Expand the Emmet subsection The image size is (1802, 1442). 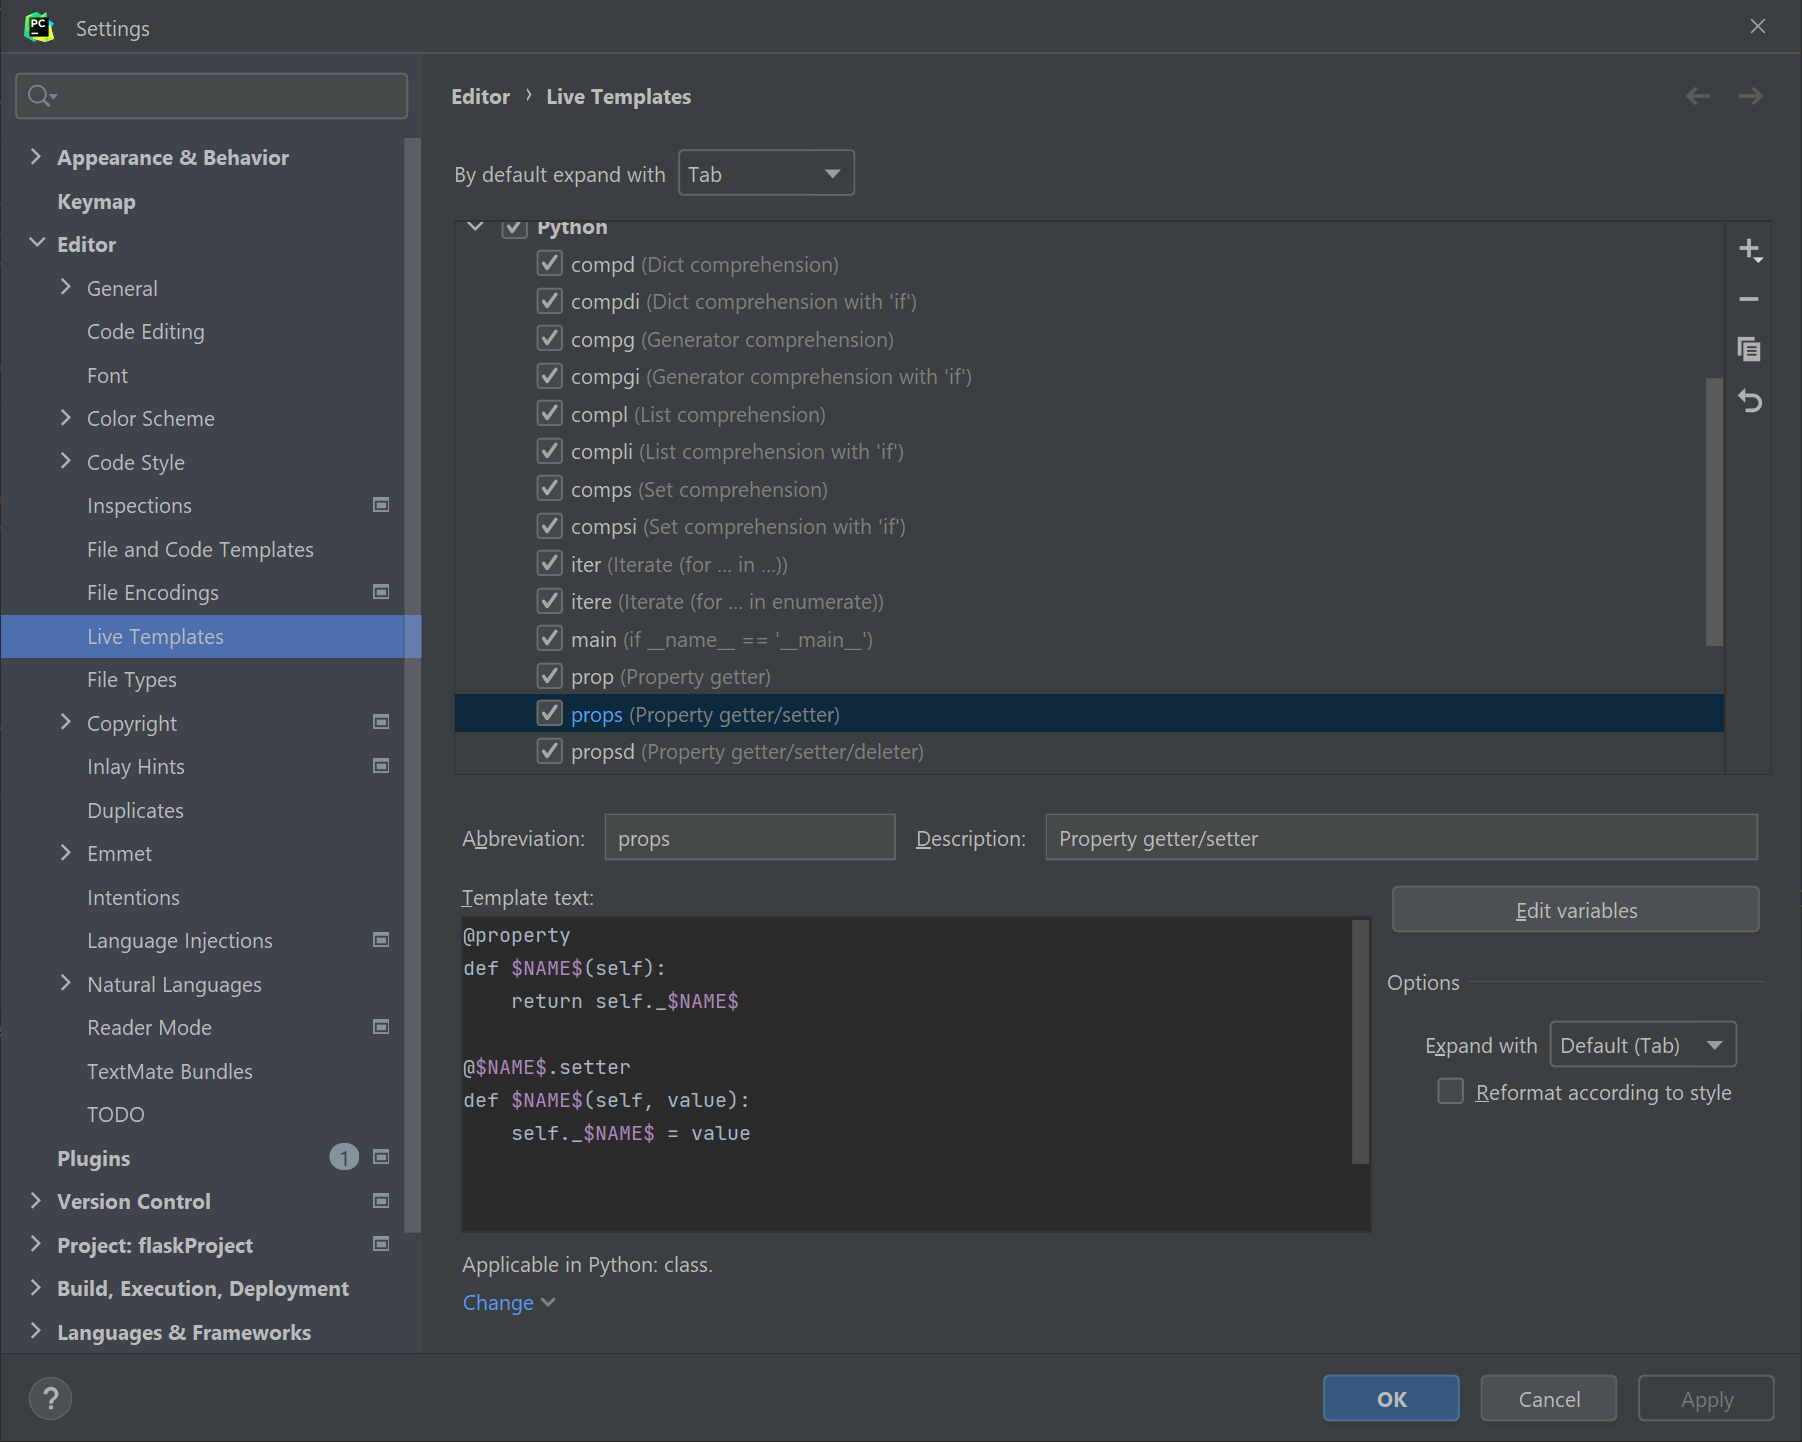click(66, 852)
